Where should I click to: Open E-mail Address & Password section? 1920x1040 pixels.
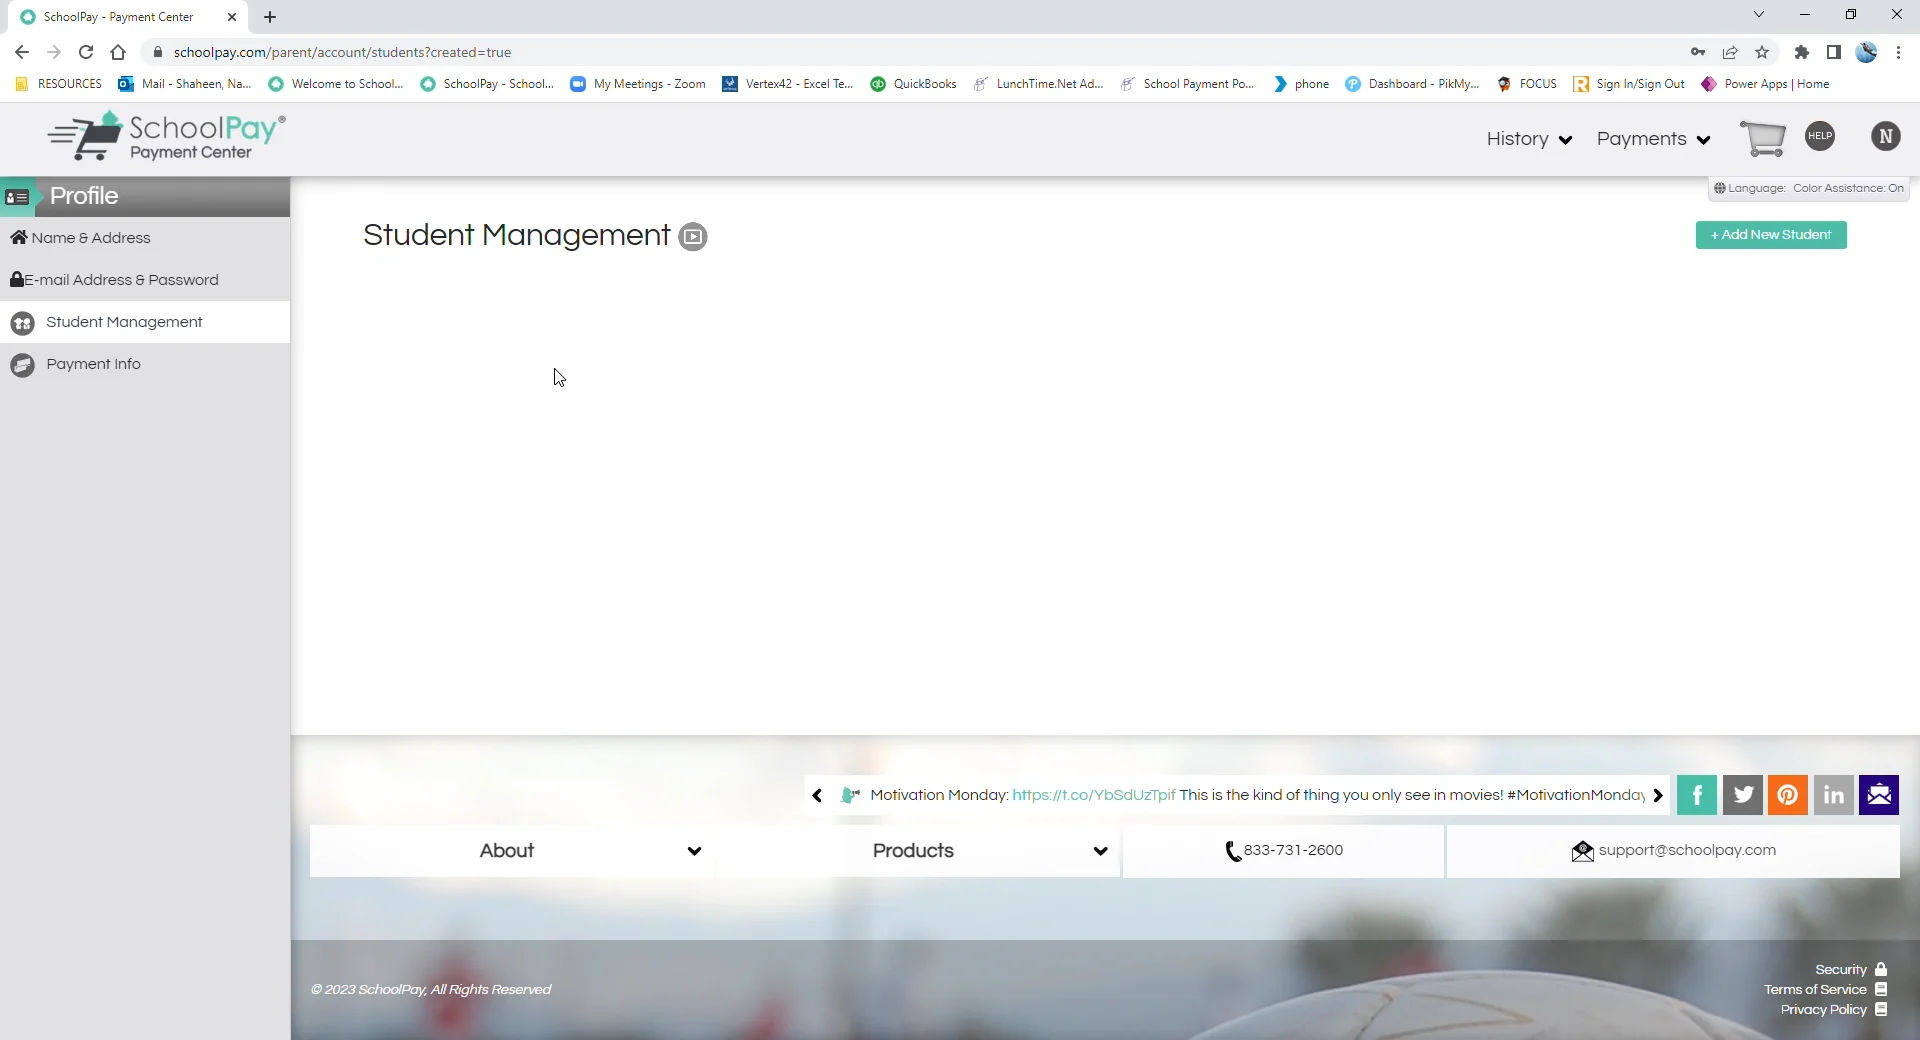point(145,280)
